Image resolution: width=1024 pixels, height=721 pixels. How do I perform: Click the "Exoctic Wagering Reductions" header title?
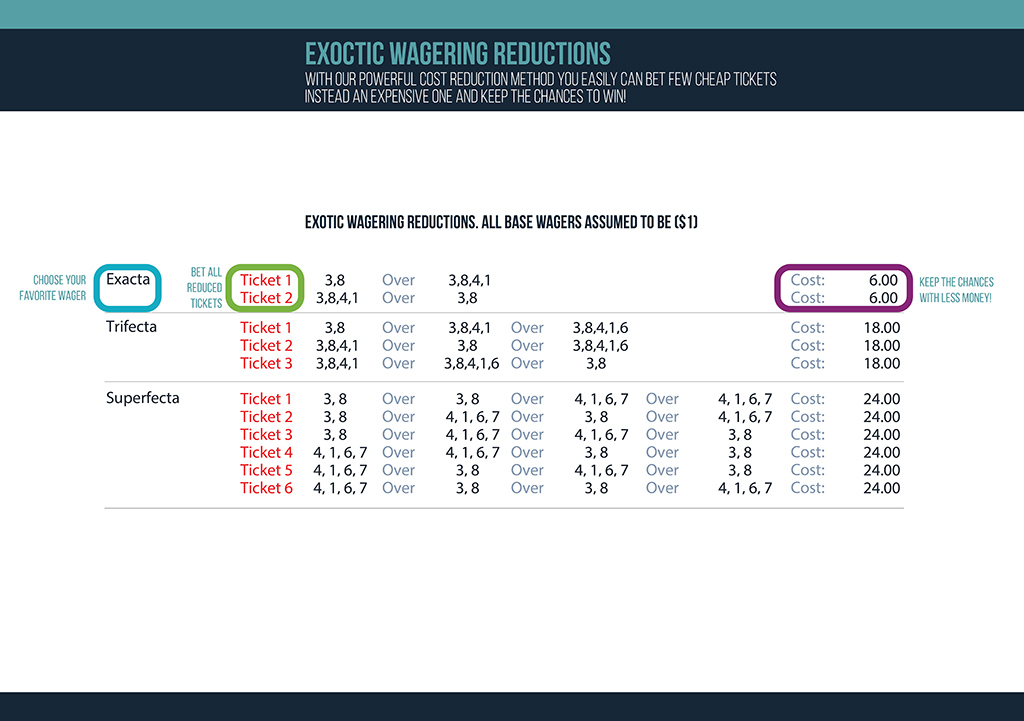click(457, 53)
